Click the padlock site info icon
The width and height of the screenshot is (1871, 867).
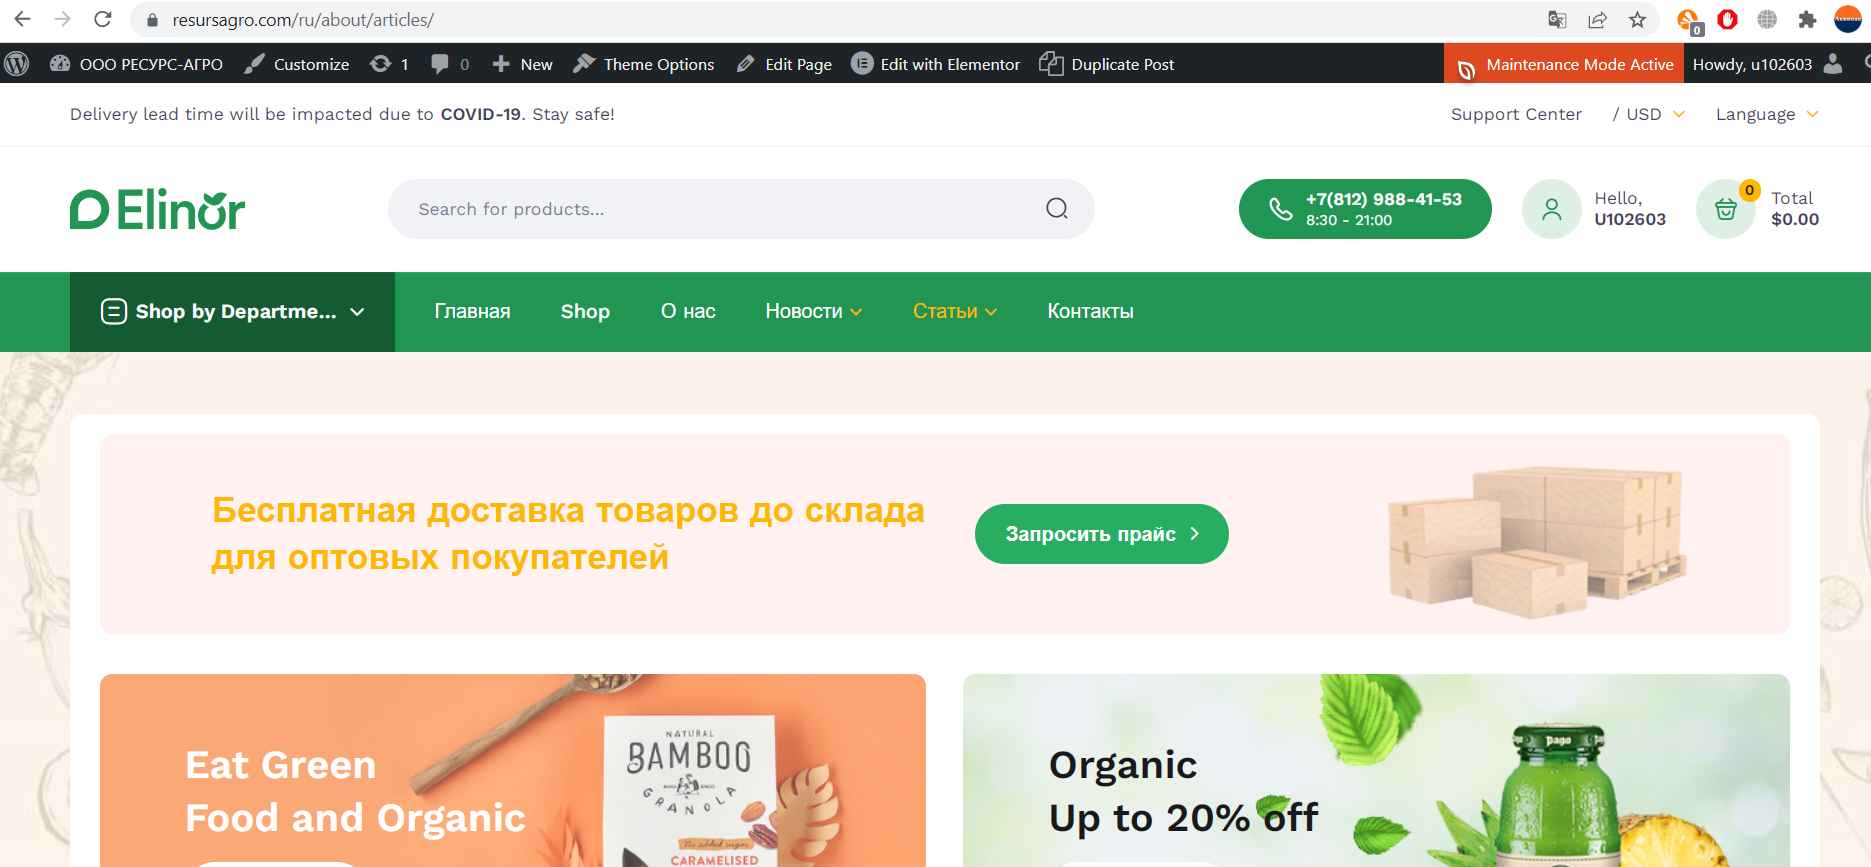[152, 20]
